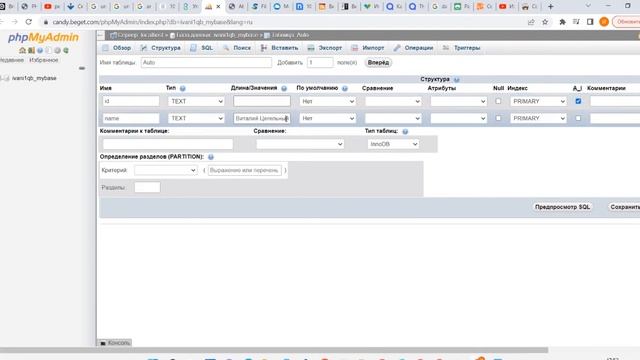
Task: Open help icon beside Структура heading
Action: point(457,80)
